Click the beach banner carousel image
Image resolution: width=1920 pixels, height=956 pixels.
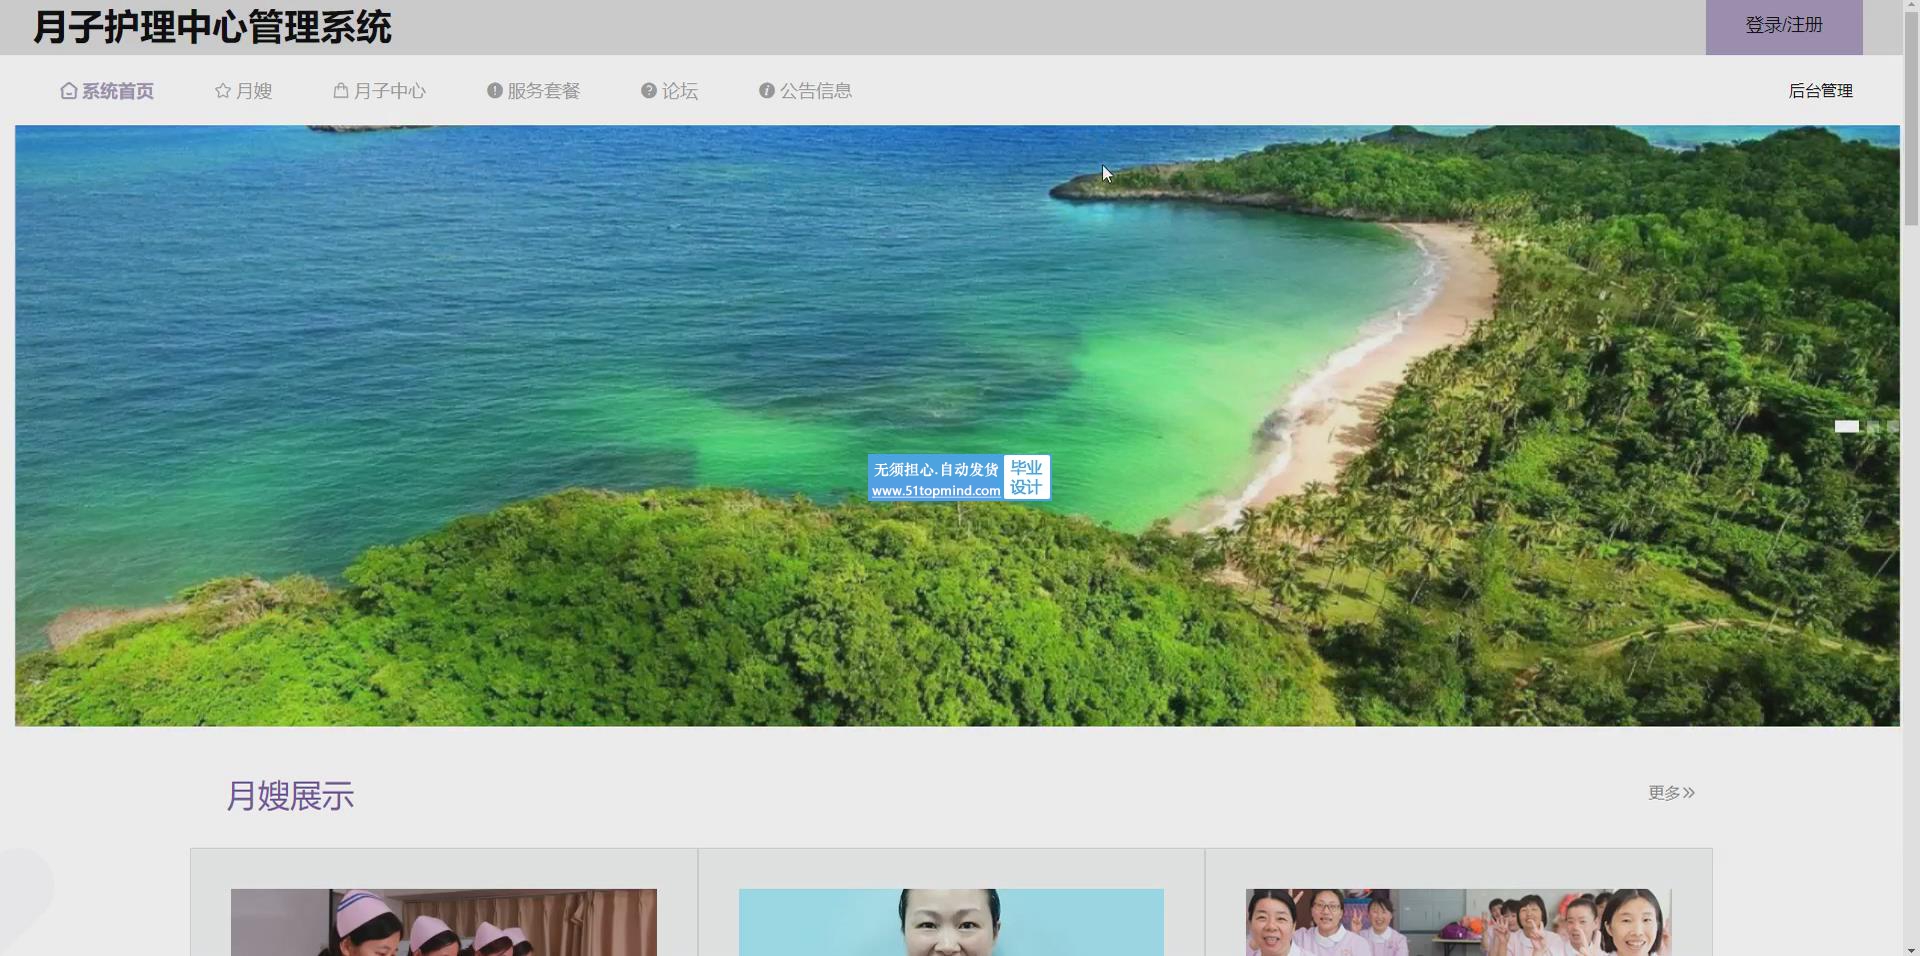click(957, 425)
